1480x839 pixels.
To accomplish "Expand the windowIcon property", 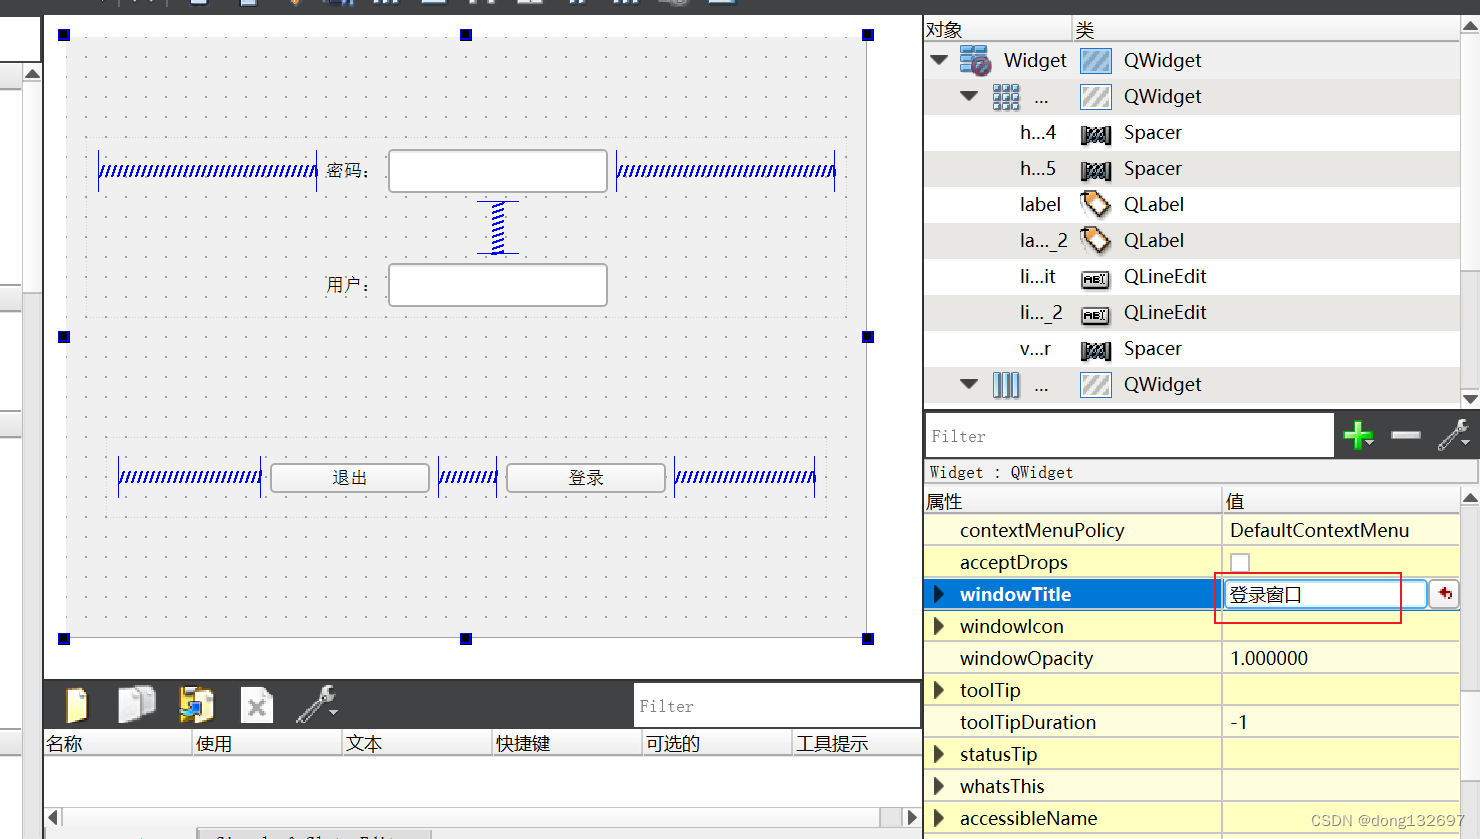I will (938, 626).
